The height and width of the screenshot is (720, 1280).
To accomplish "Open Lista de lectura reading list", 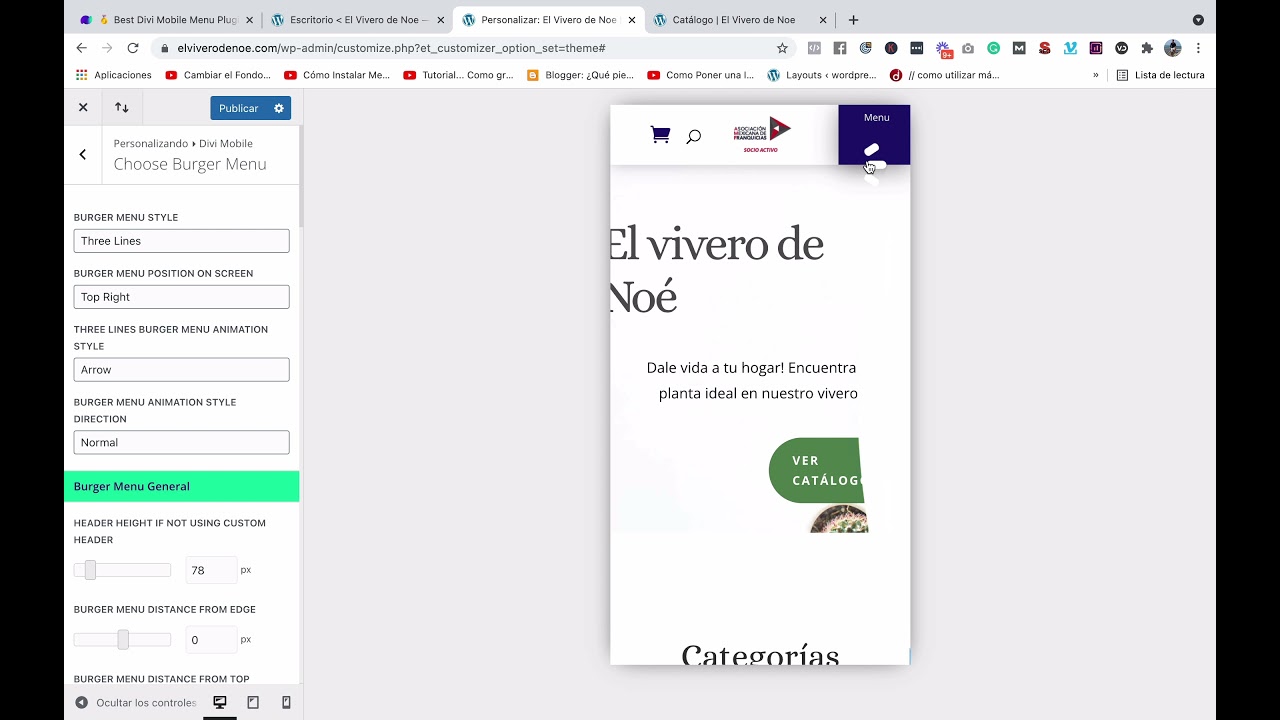I will pyautogui.click(x=1160, y=75).
